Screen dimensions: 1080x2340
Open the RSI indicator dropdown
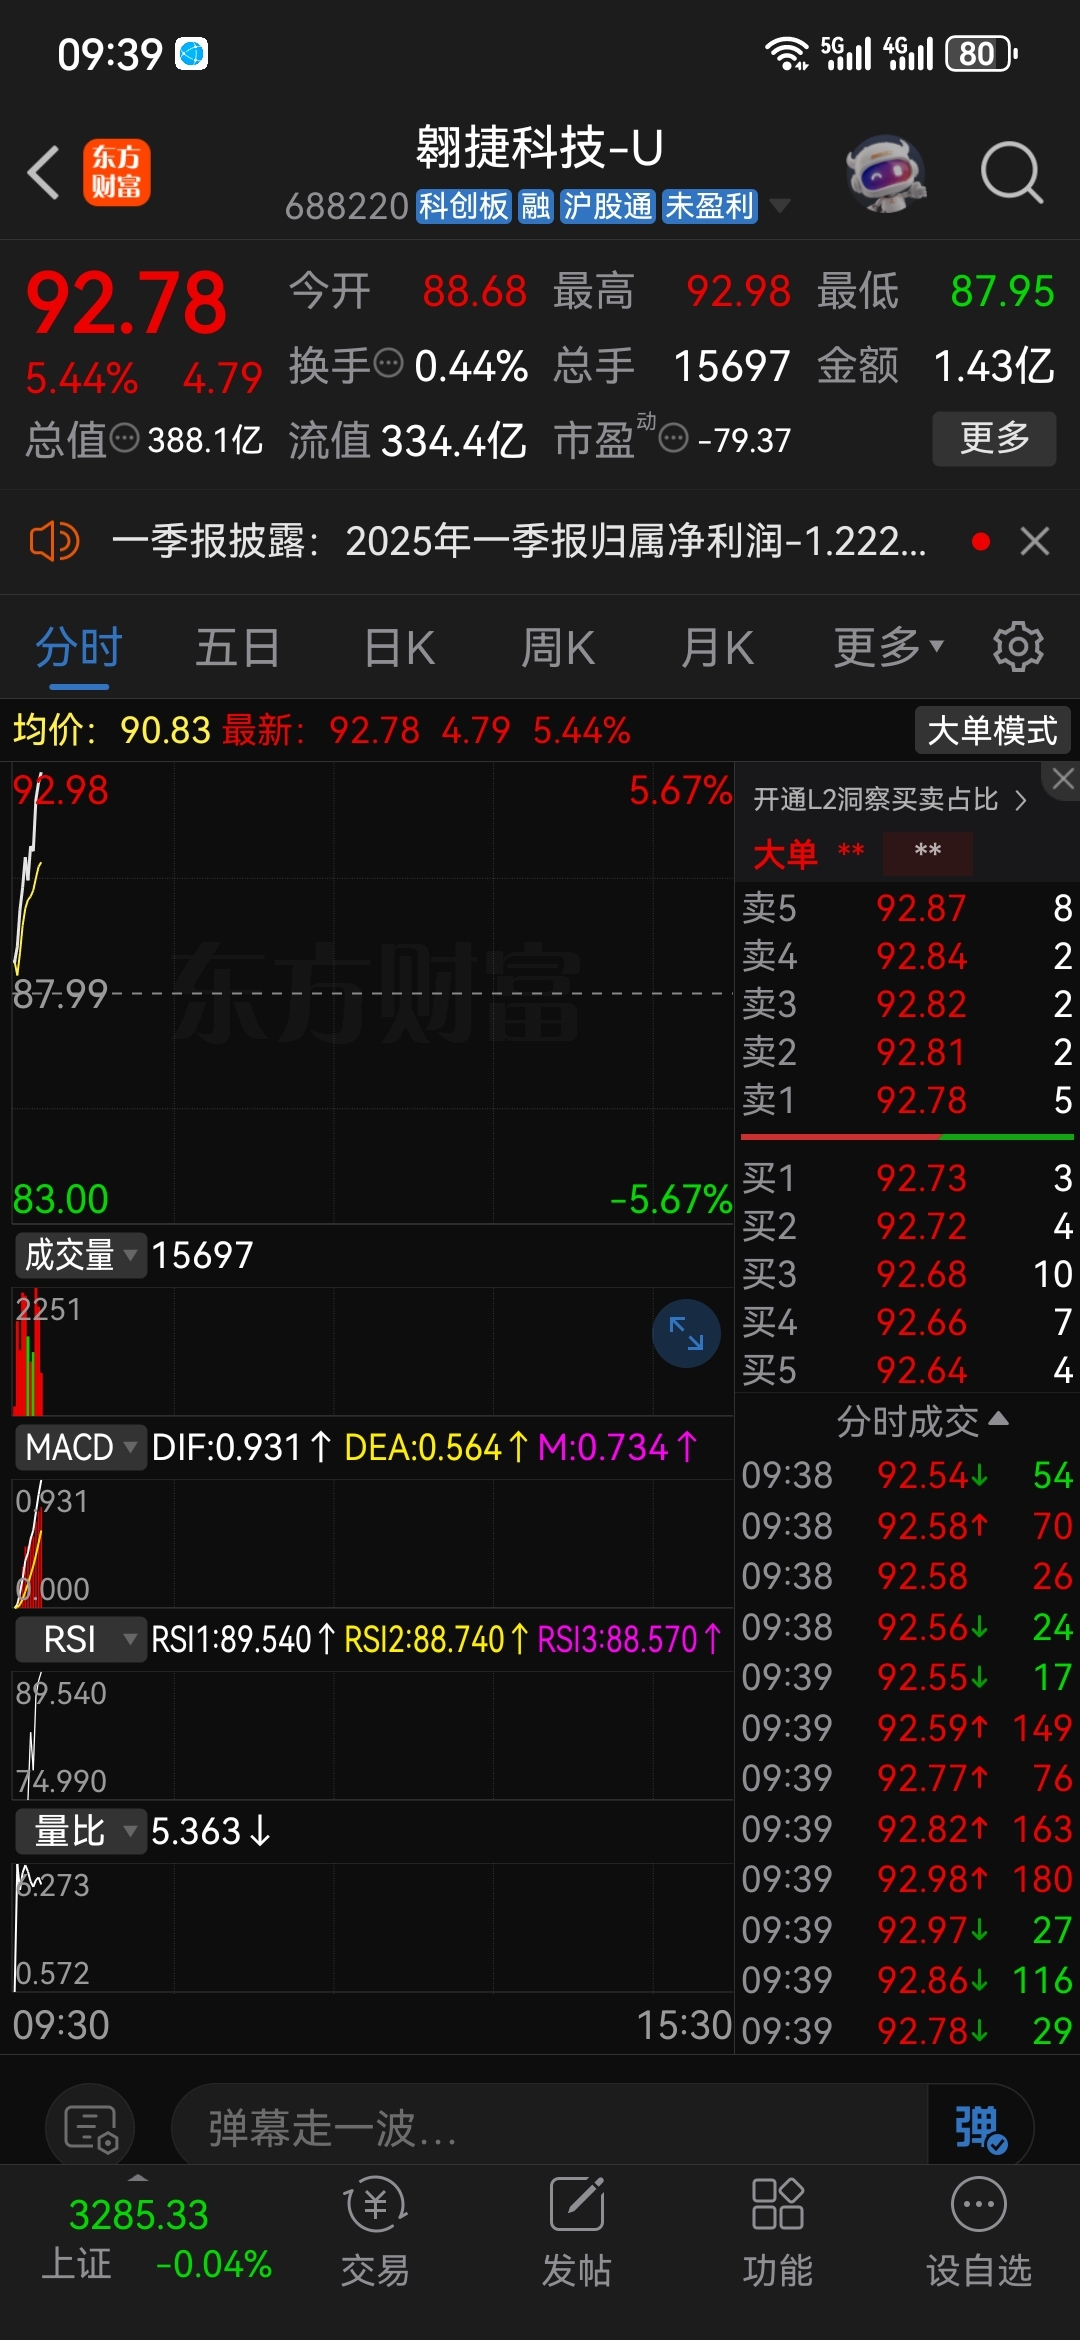80,1639
